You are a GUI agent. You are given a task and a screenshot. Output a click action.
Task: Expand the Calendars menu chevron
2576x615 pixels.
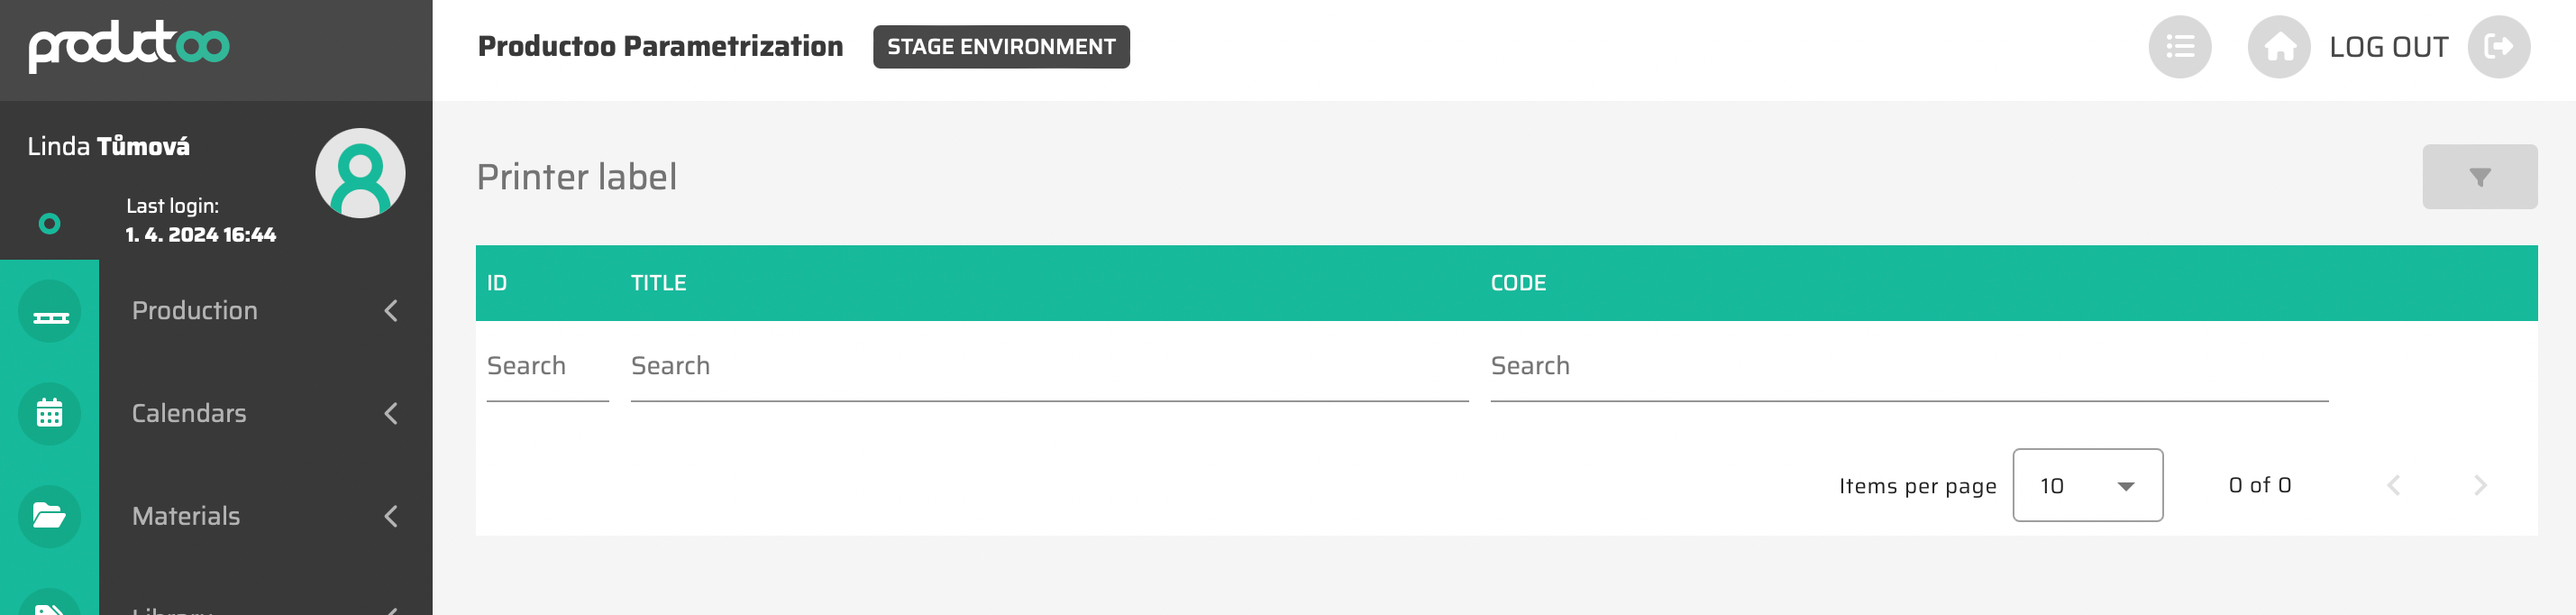coord(391,414)
